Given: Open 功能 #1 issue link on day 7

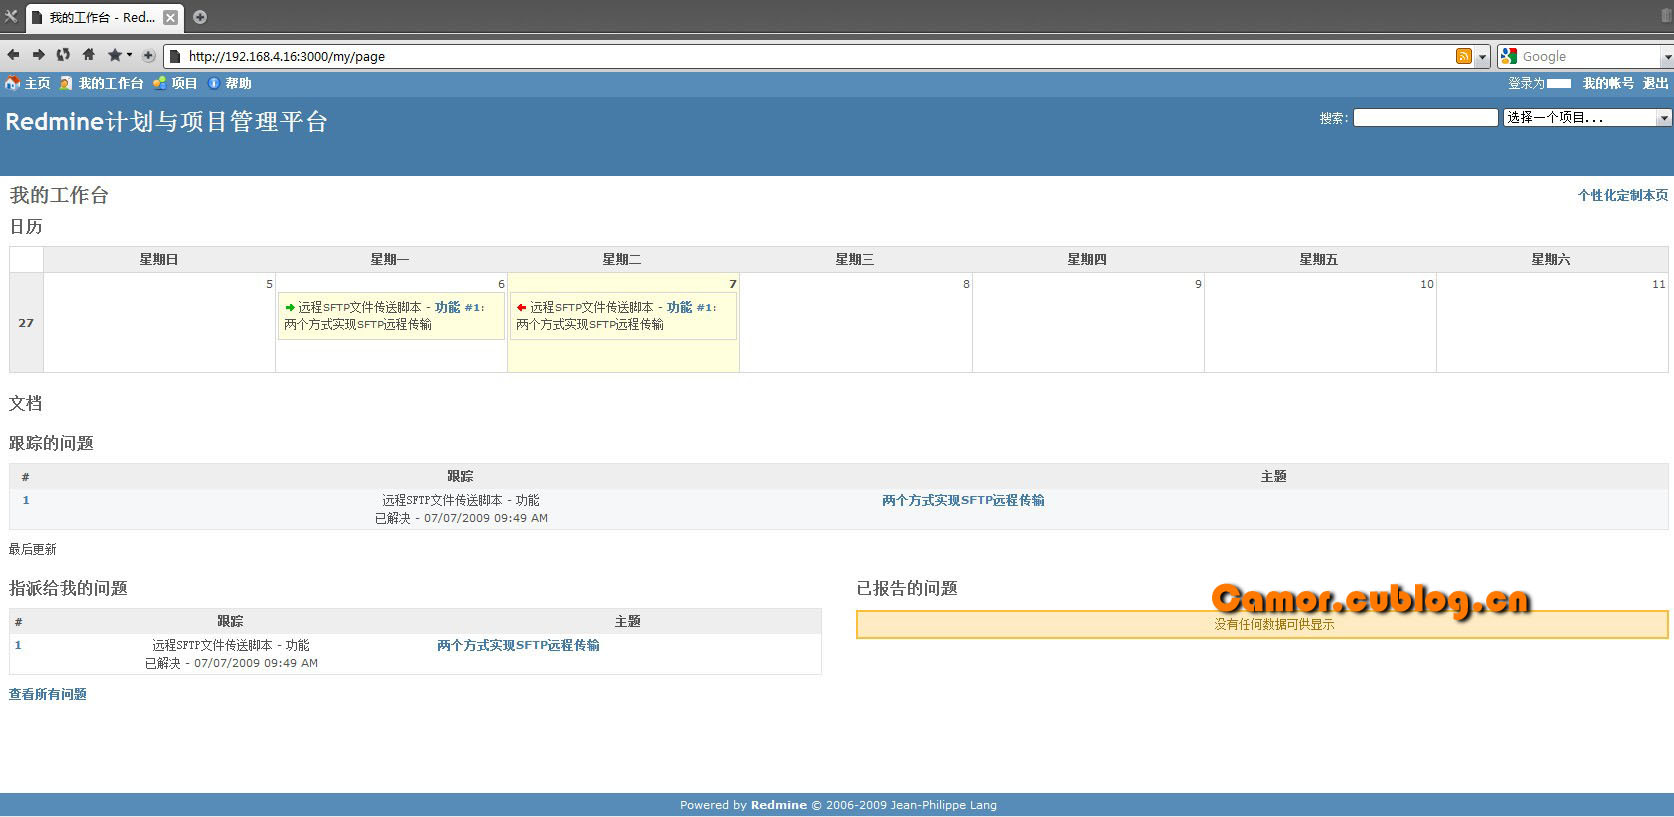Looking at the screenshot, I should click(x=691, y=308).
